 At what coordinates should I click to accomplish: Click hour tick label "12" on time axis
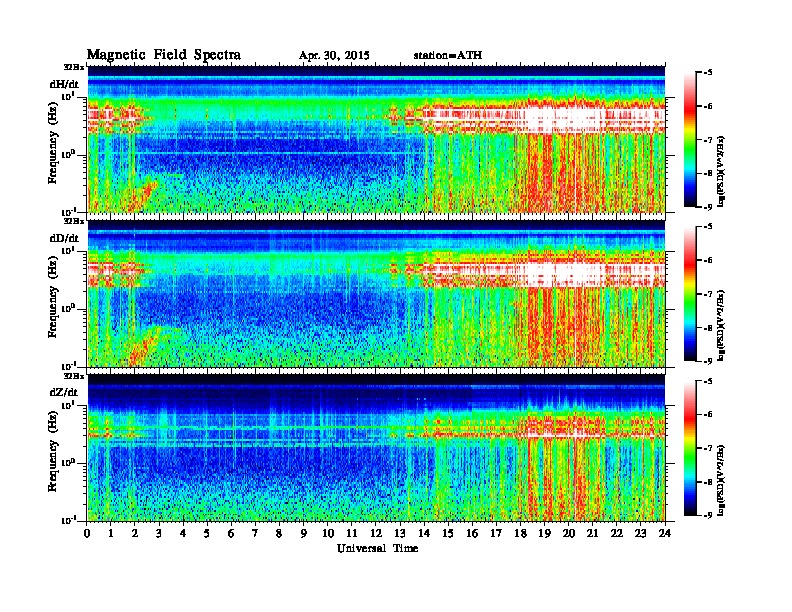376,533
